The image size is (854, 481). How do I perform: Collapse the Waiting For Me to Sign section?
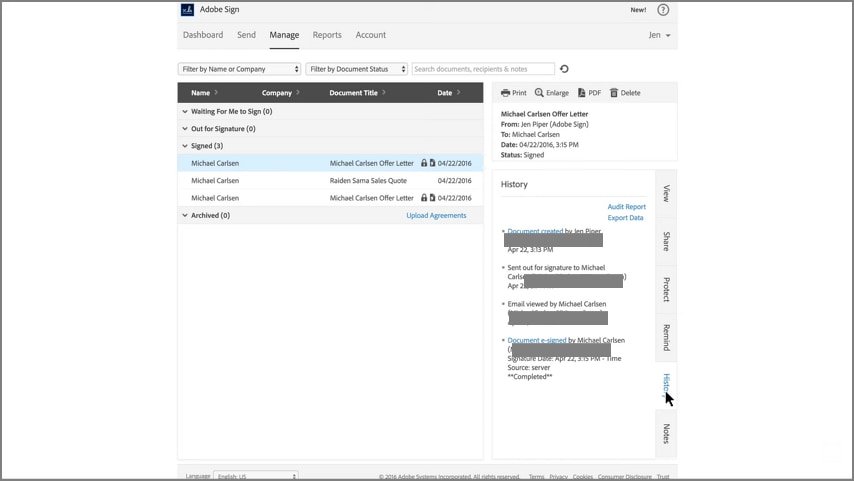(185, 112)
